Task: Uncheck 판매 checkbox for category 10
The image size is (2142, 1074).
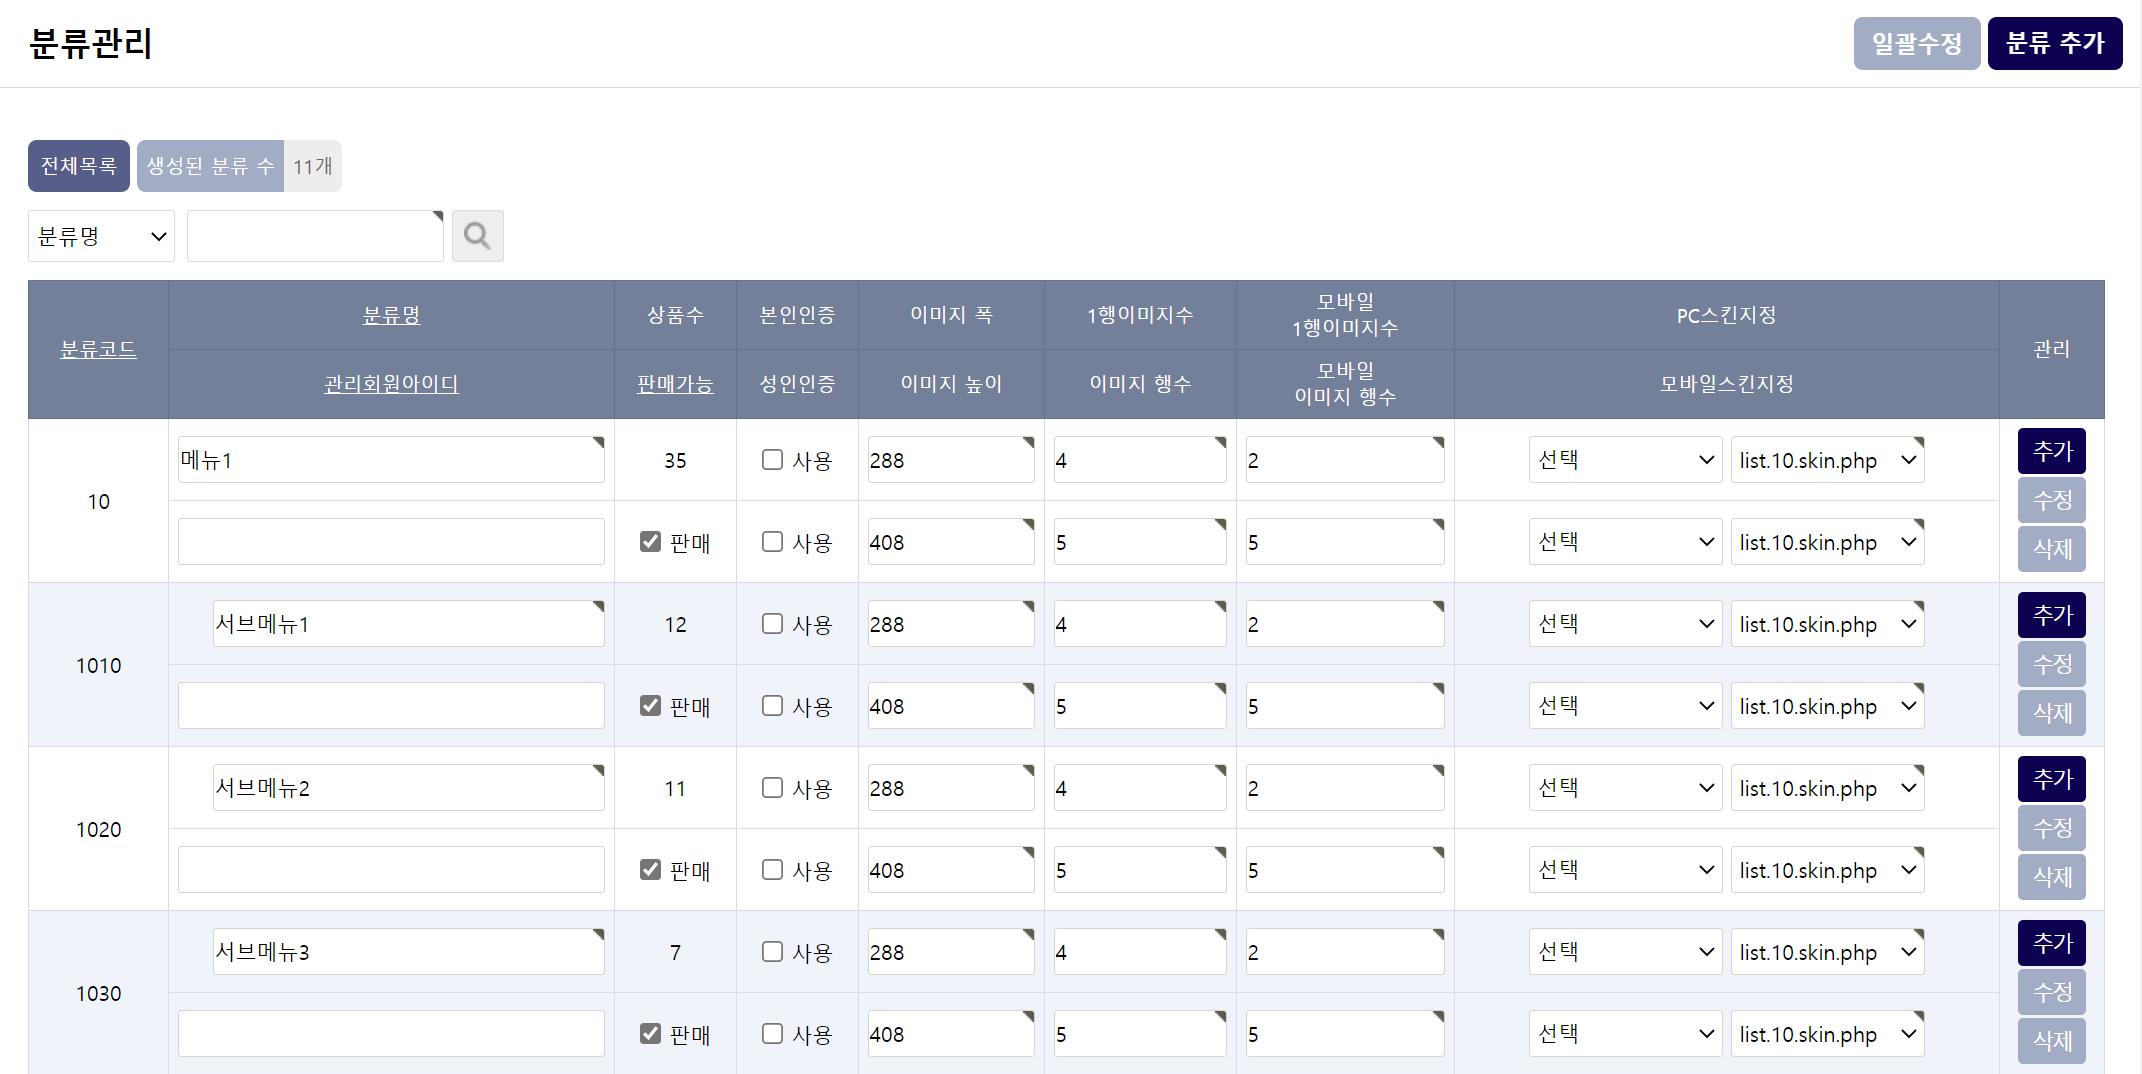Action: click(651, 542)
